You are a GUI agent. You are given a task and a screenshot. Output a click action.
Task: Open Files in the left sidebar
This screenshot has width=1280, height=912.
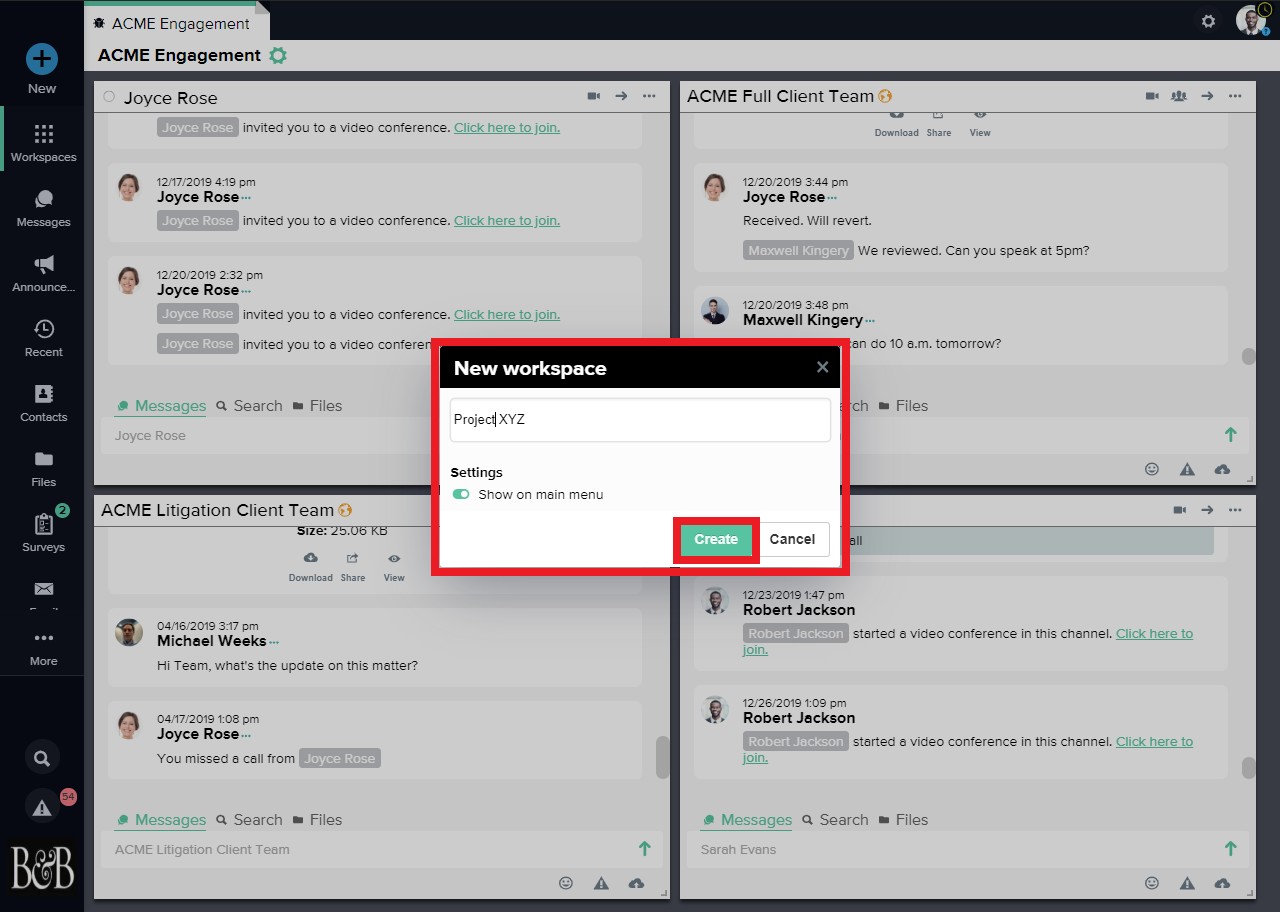(x=43, y=468)
